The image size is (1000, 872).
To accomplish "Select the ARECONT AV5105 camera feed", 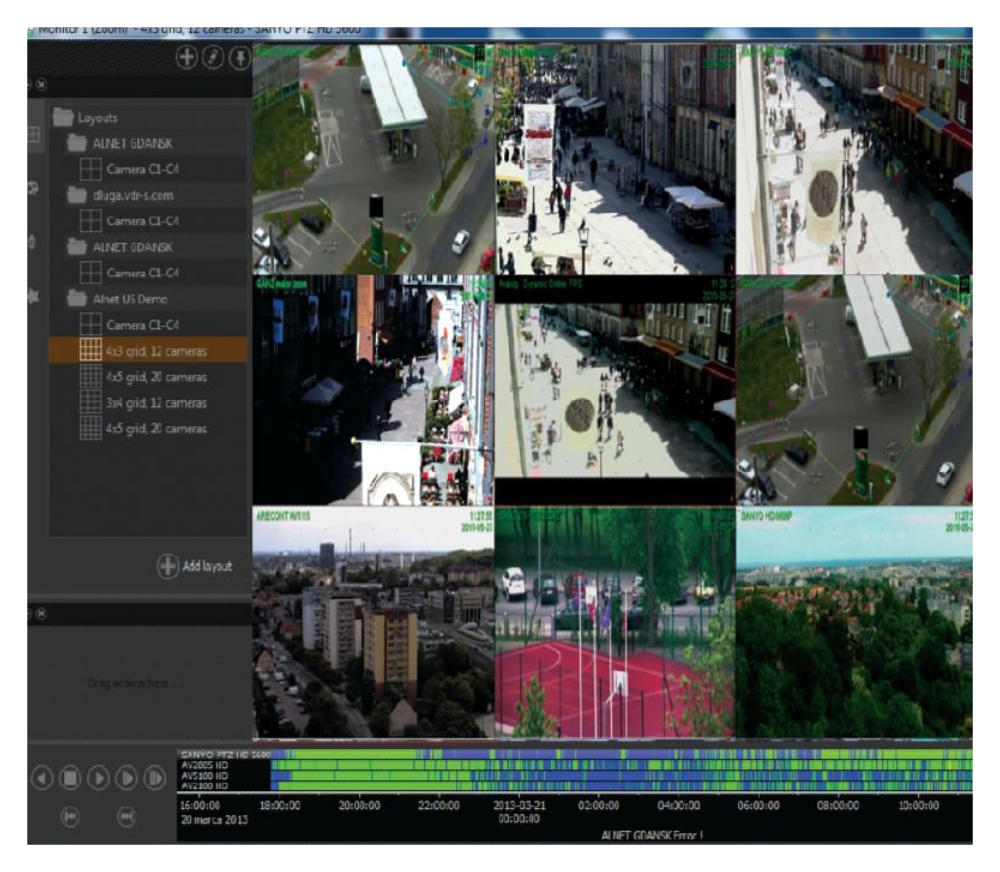I will tap(372, 622).
